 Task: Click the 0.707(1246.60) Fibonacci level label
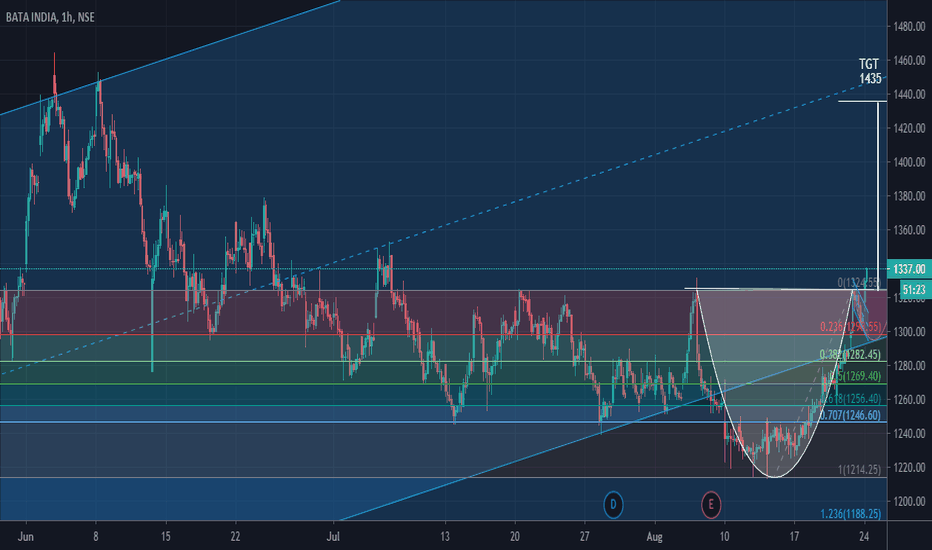click(850, 415)
